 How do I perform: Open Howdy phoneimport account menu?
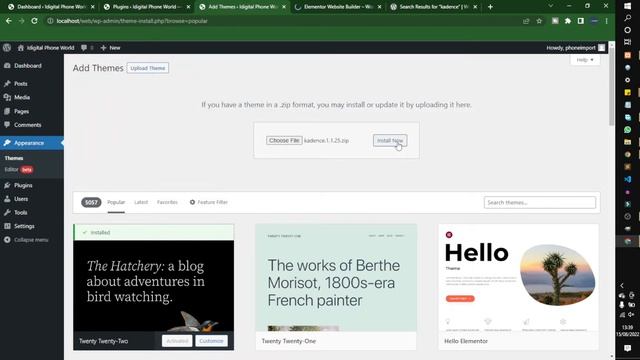click(575, 48)
